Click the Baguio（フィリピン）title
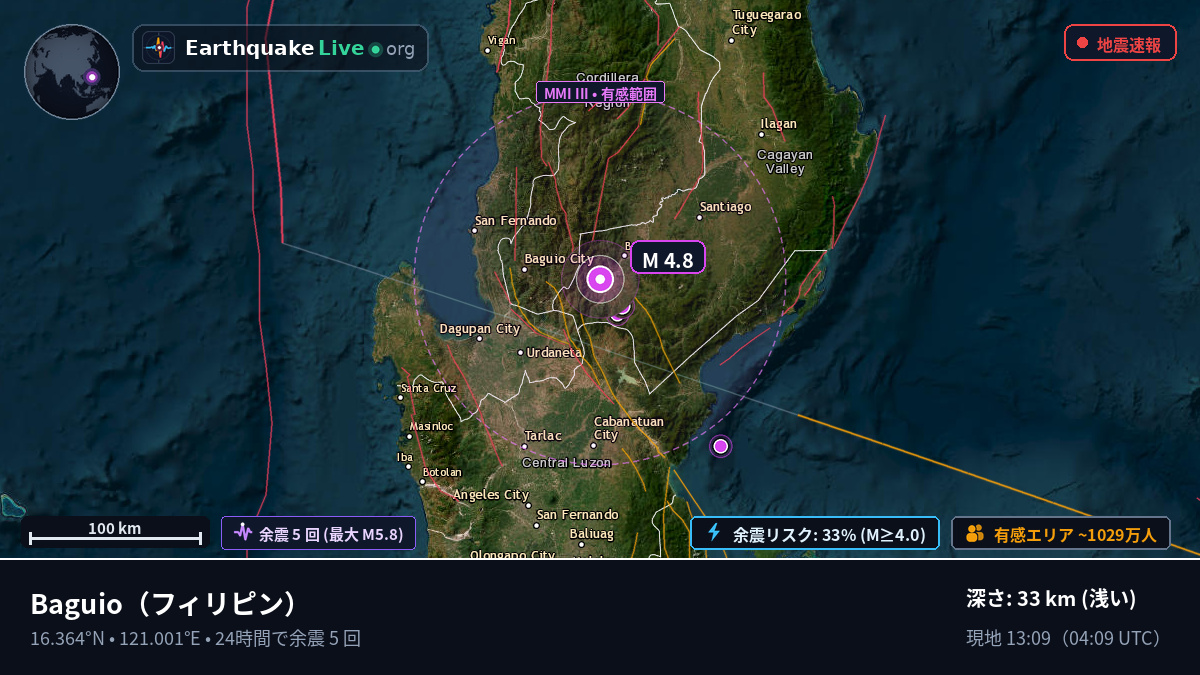Screen dimensions: 1200x675 [166, 604]
